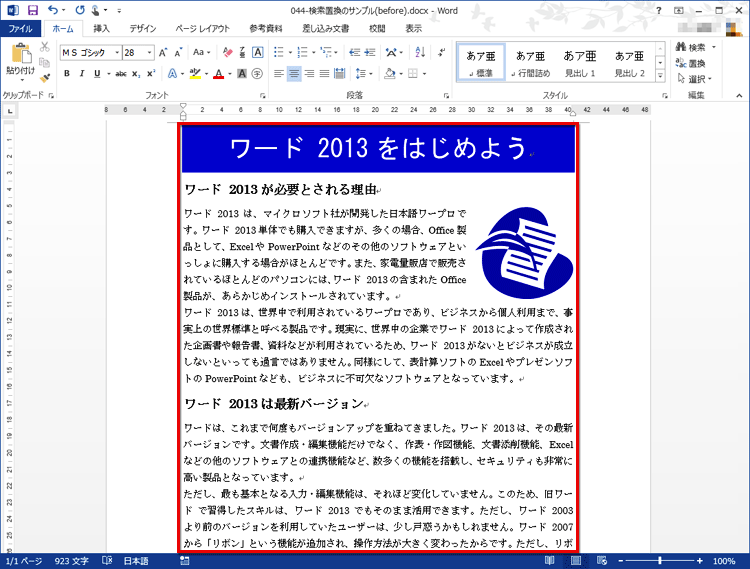
Task: Apply character shading to text
Action: point(242,74)
